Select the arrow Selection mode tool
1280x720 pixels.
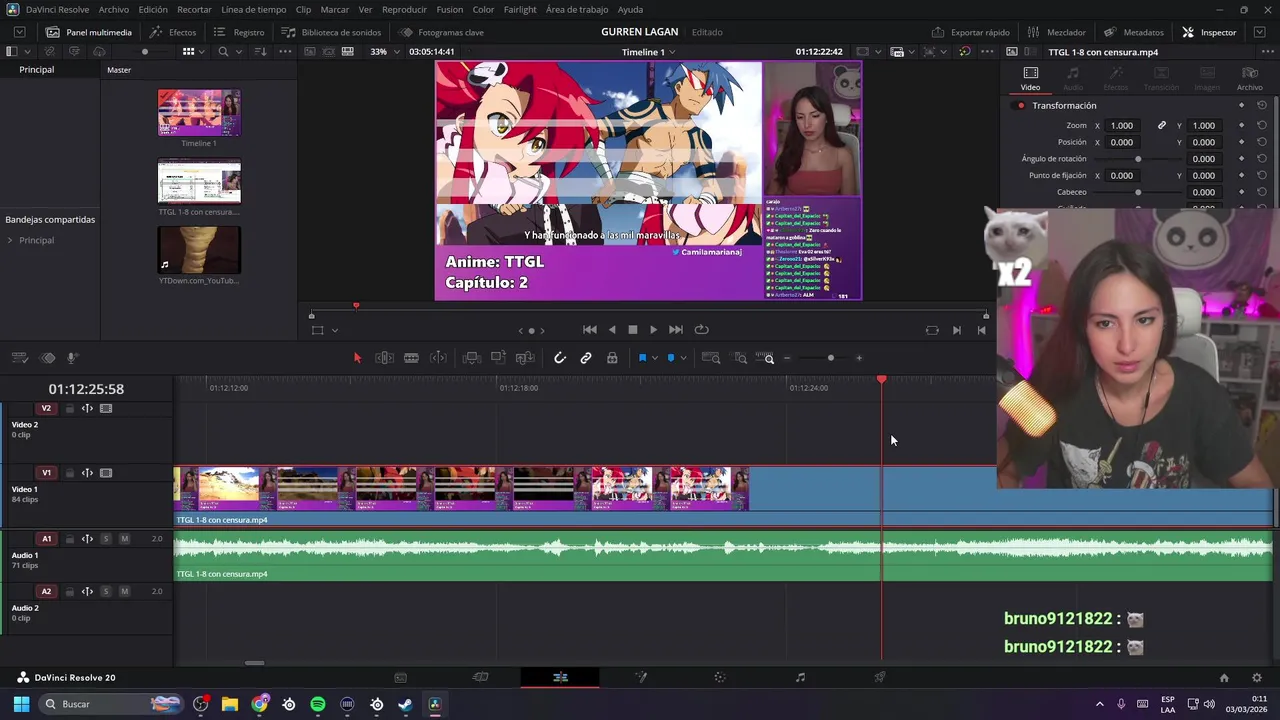pyautogui.click(x=357, y=358)
